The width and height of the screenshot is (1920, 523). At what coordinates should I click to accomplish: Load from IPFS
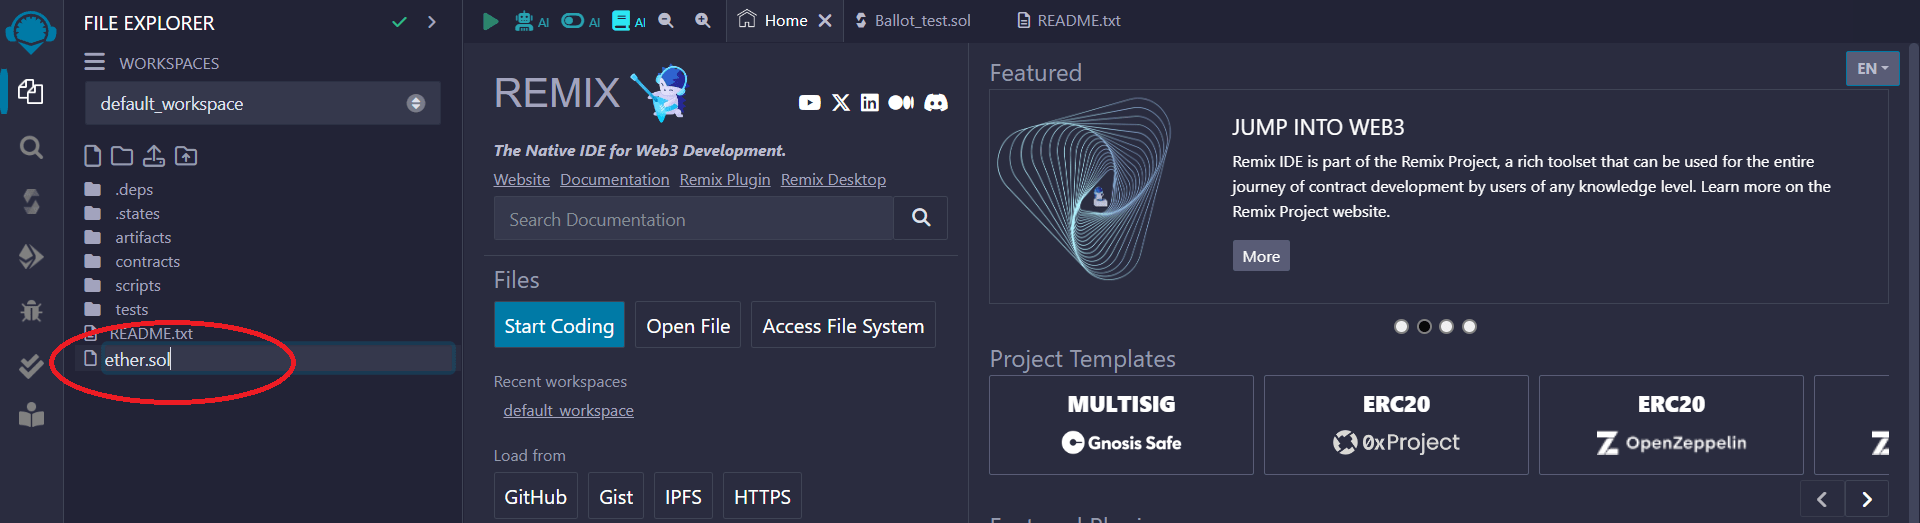tap(683, 496)
